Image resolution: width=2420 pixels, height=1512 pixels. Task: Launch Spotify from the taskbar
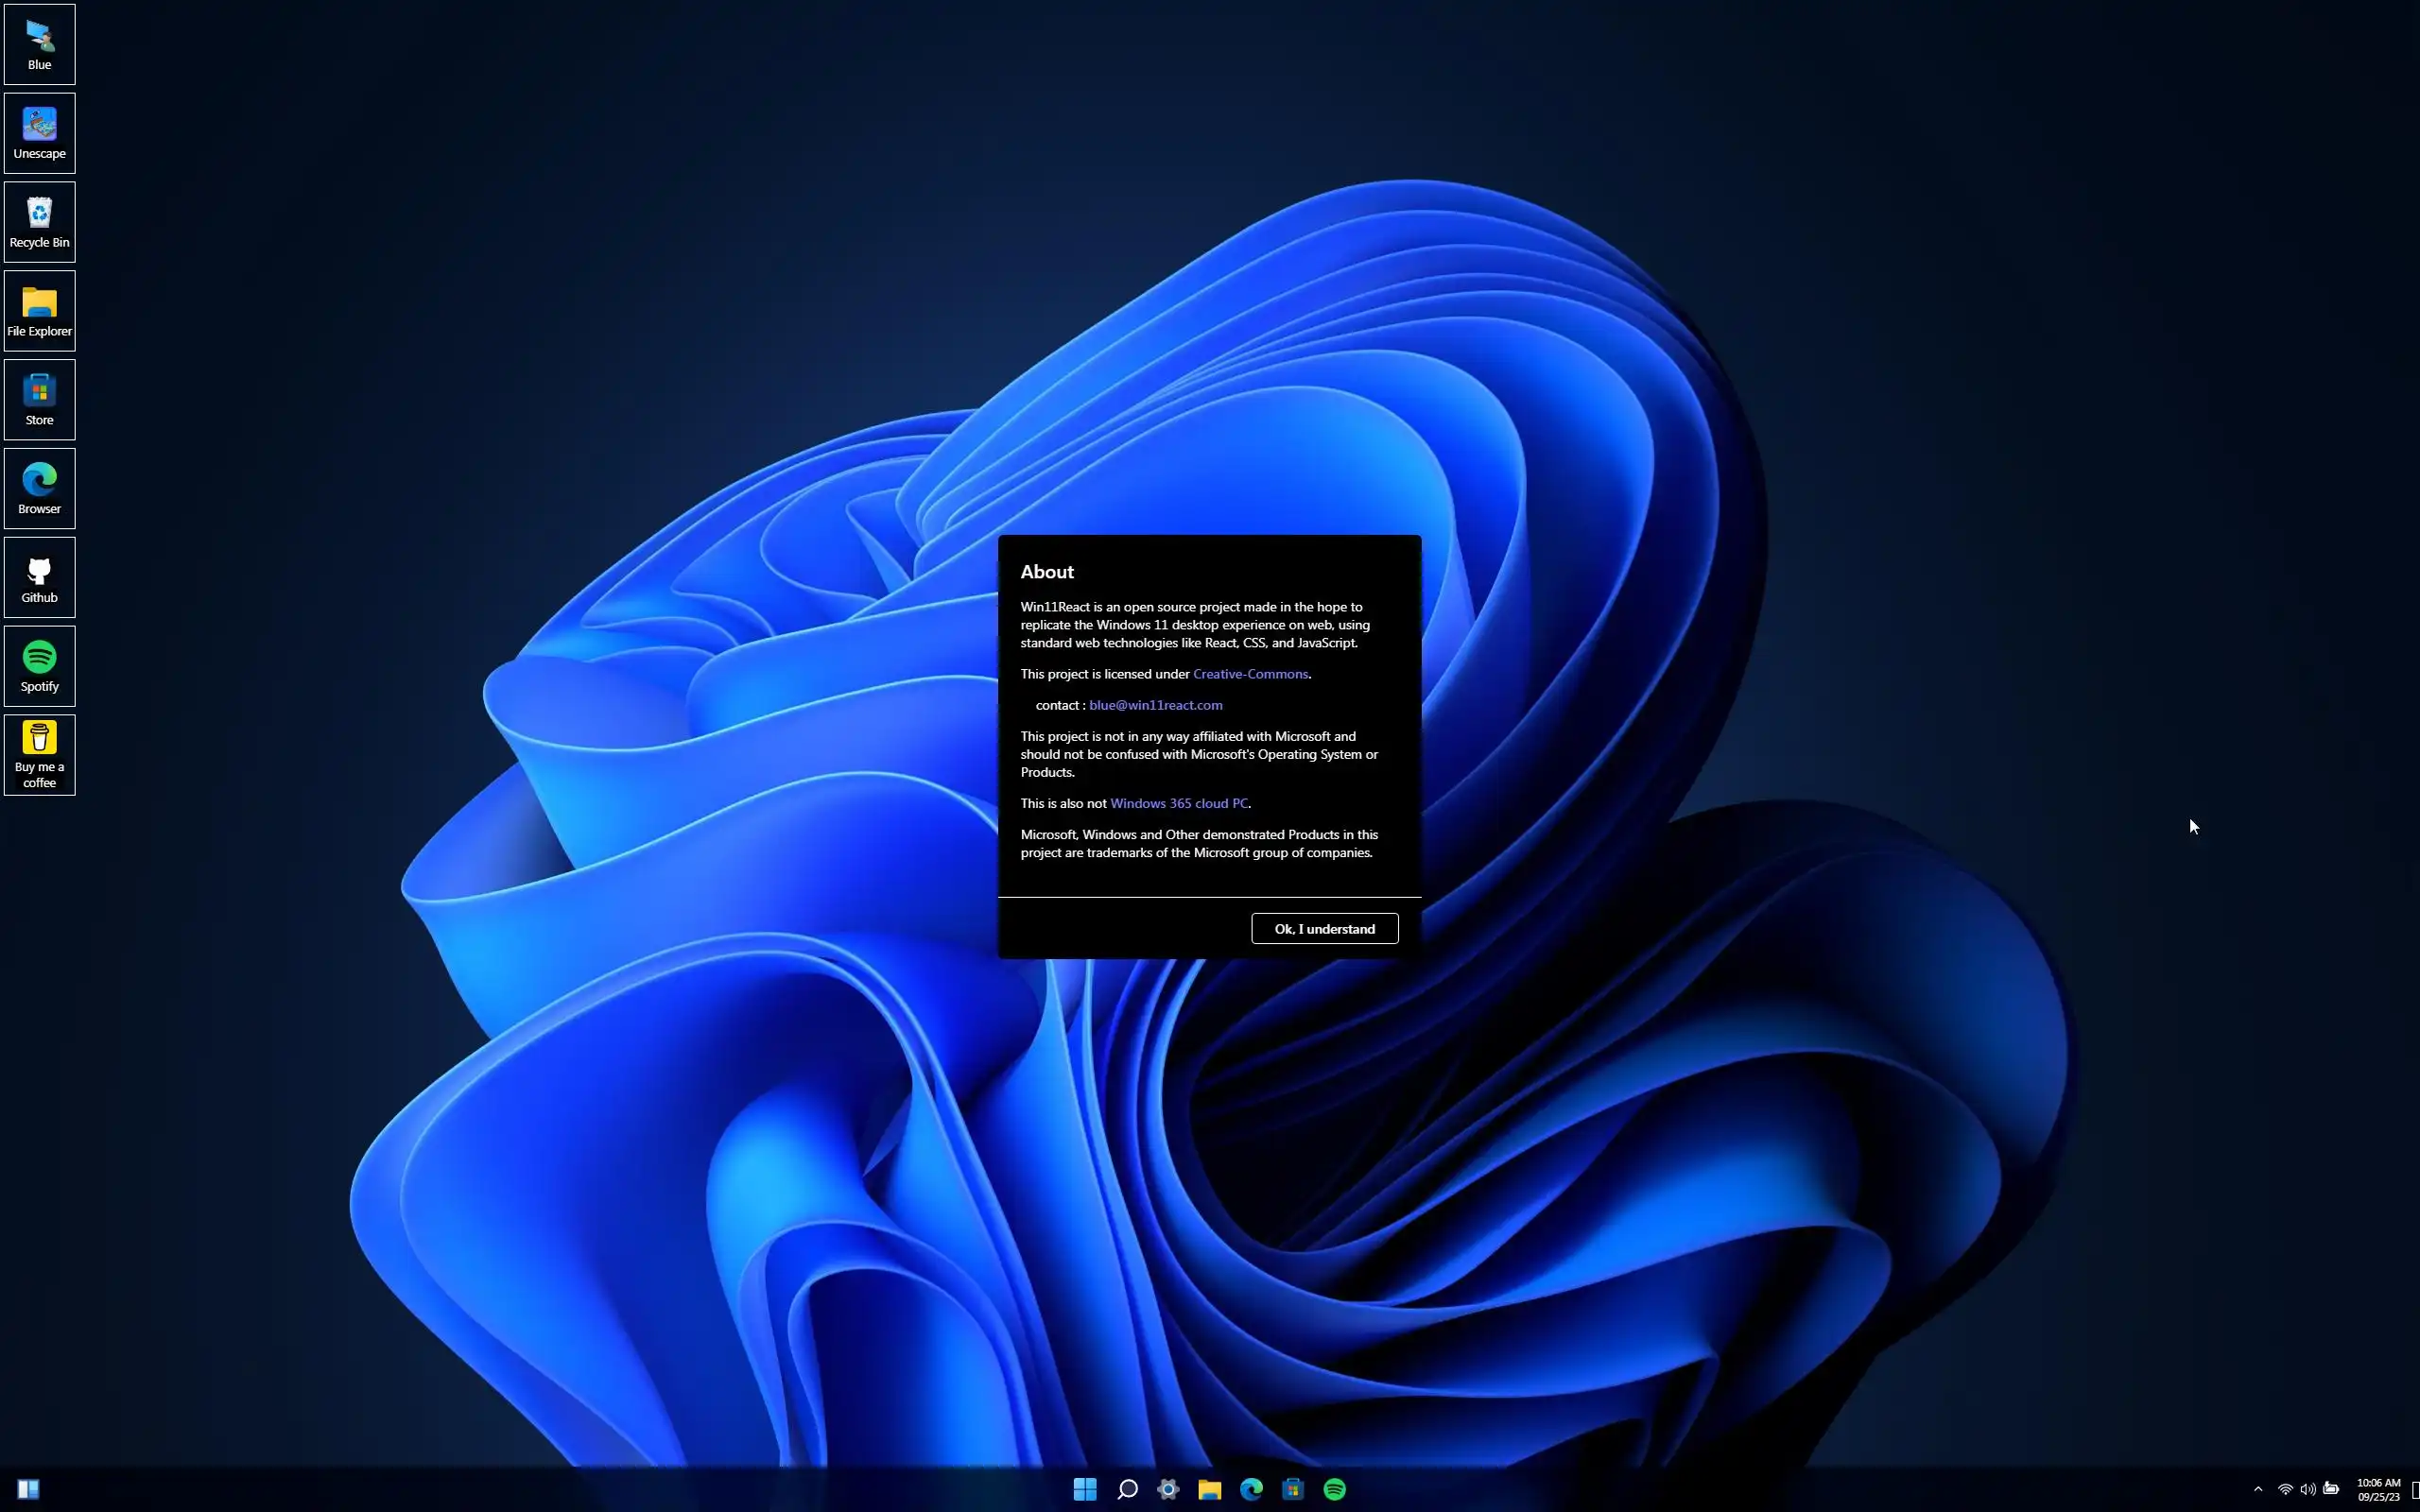click(1335, 1489)
